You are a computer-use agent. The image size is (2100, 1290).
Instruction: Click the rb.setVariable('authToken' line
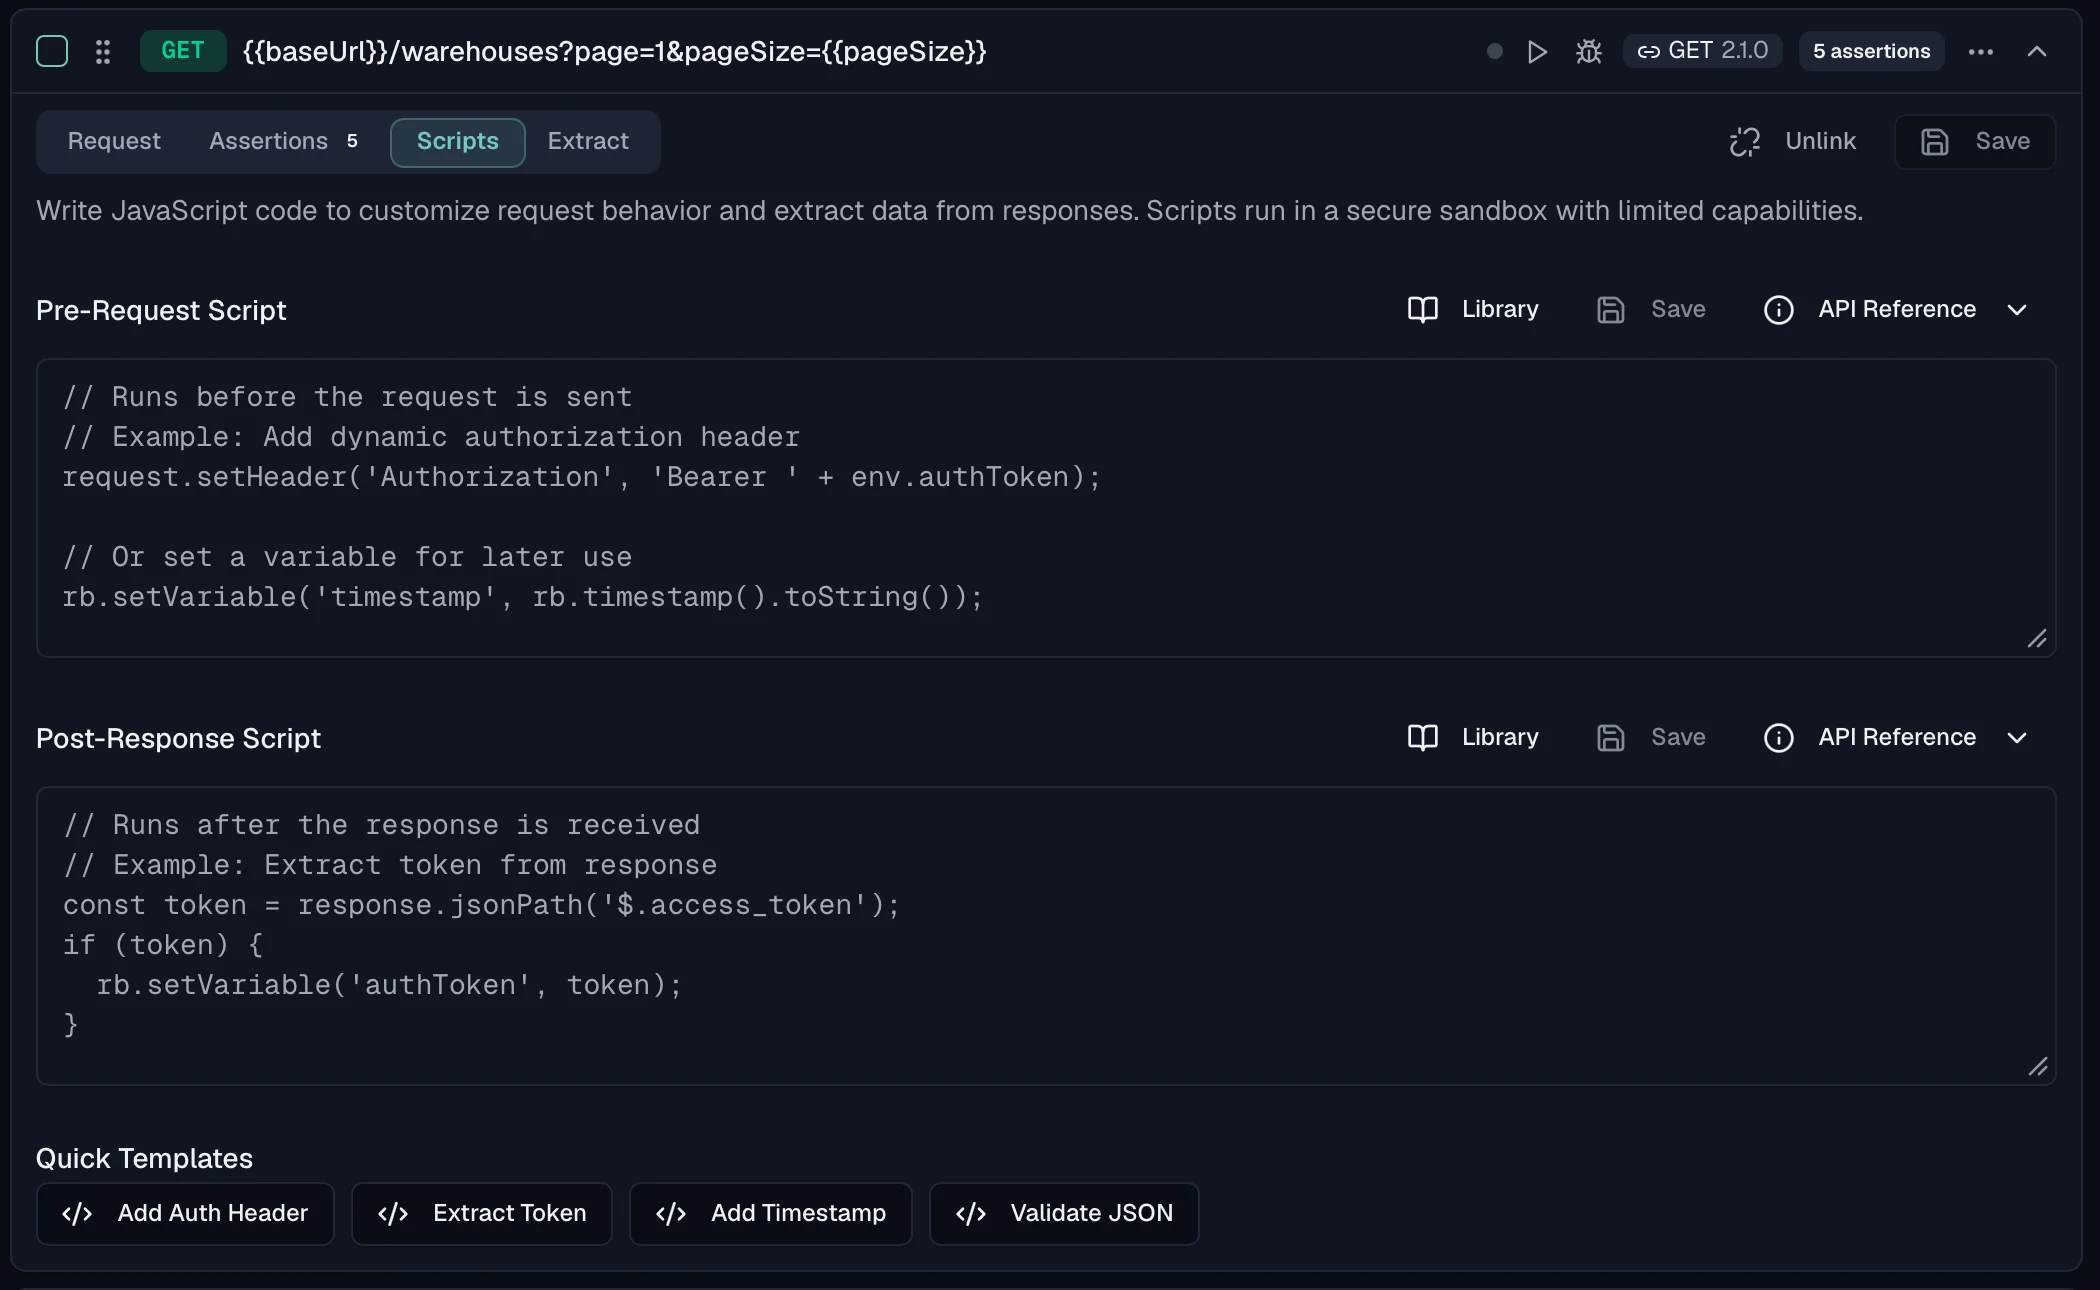[389, 985]
